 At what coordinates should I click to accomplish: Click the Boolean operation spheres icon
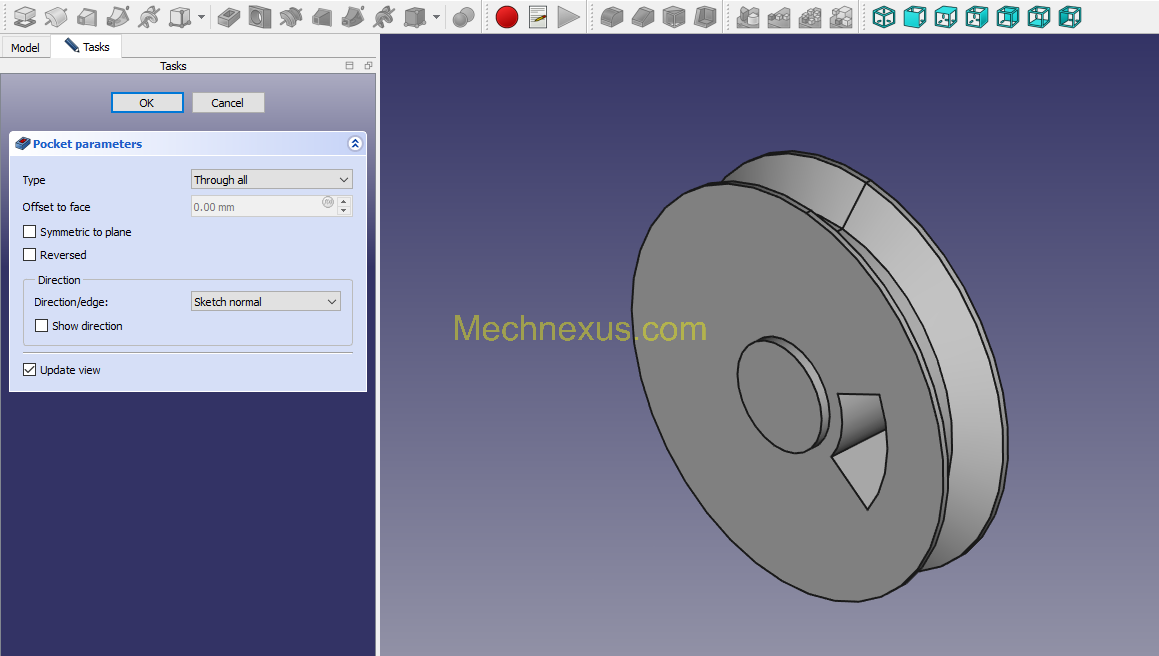pyautogui.click(x=463, y=16)
